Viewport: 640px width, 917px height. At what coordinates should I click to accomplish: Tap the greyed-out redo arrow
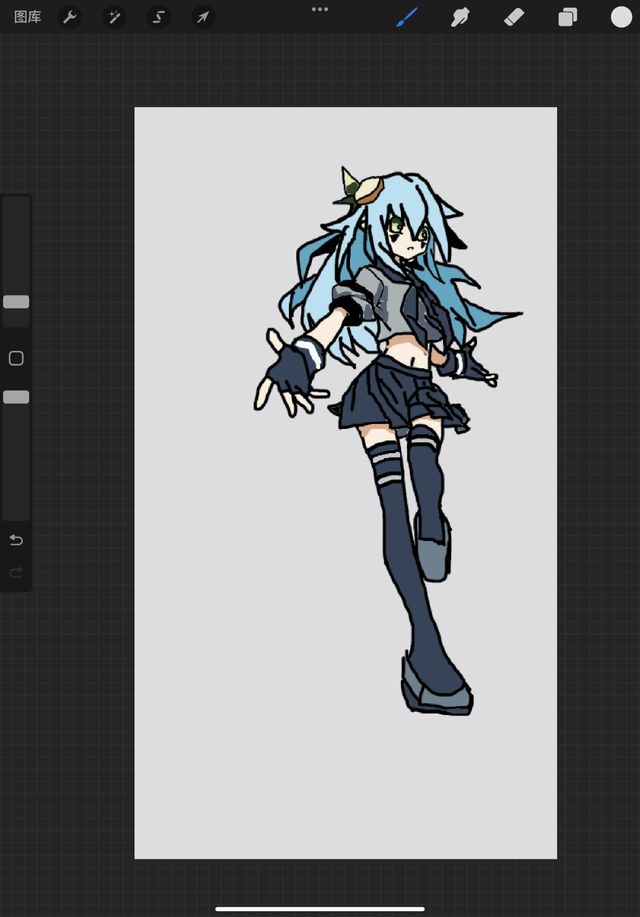pos(16,572)
